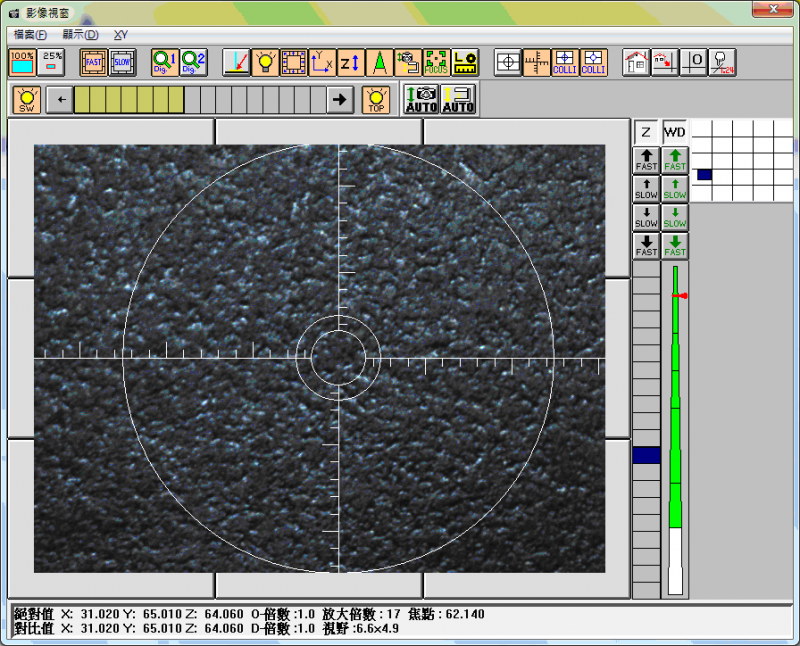Click the square frame edge-points icon
The height and width of the screenshot is (646, 800).
294,63
